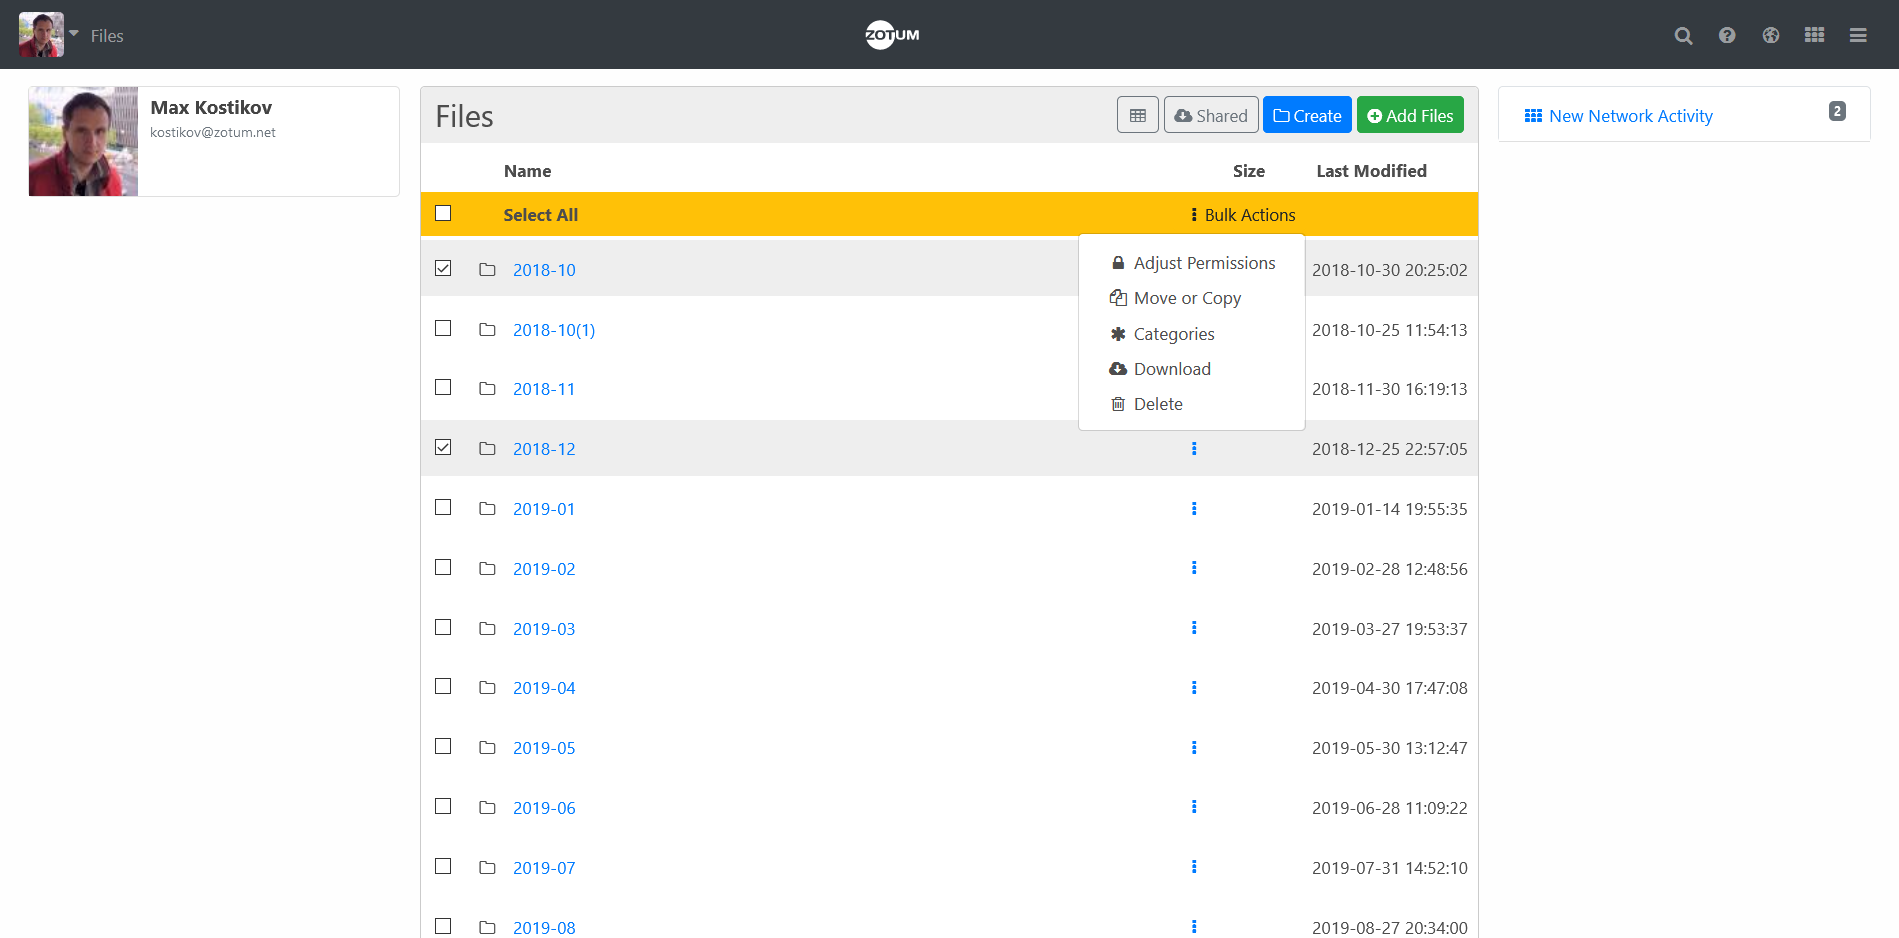
Task: Switch to tile view using grid icon button
Action: [x=1137, y=115]
